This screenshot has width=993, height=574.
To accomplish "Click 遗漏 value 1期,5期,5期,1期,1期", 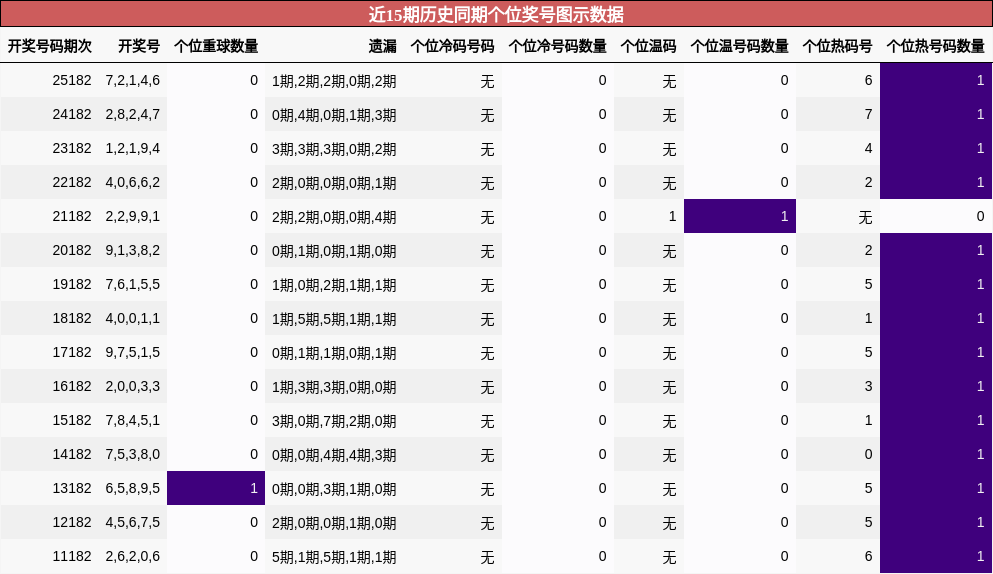I will 334,319.
